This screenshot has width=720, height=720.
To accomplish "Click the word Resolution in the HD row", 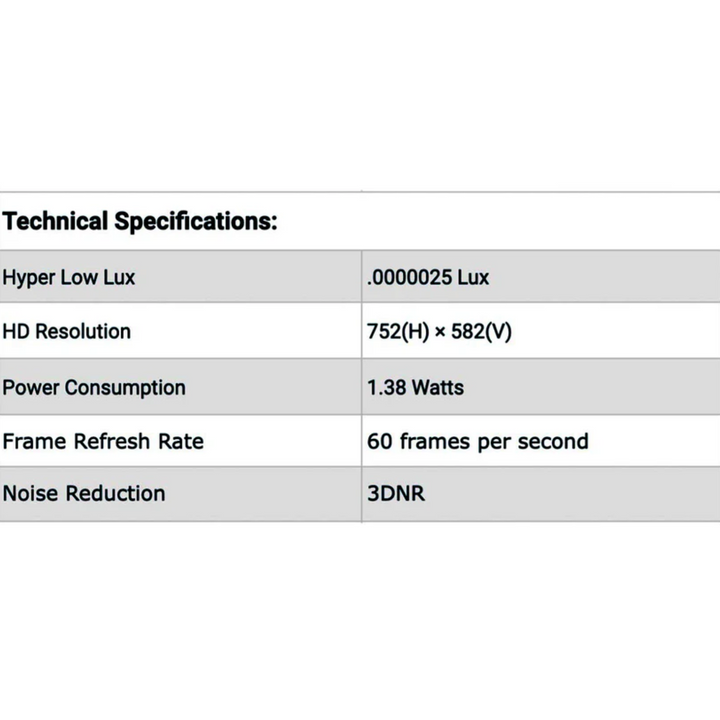I will coord(83,331).
